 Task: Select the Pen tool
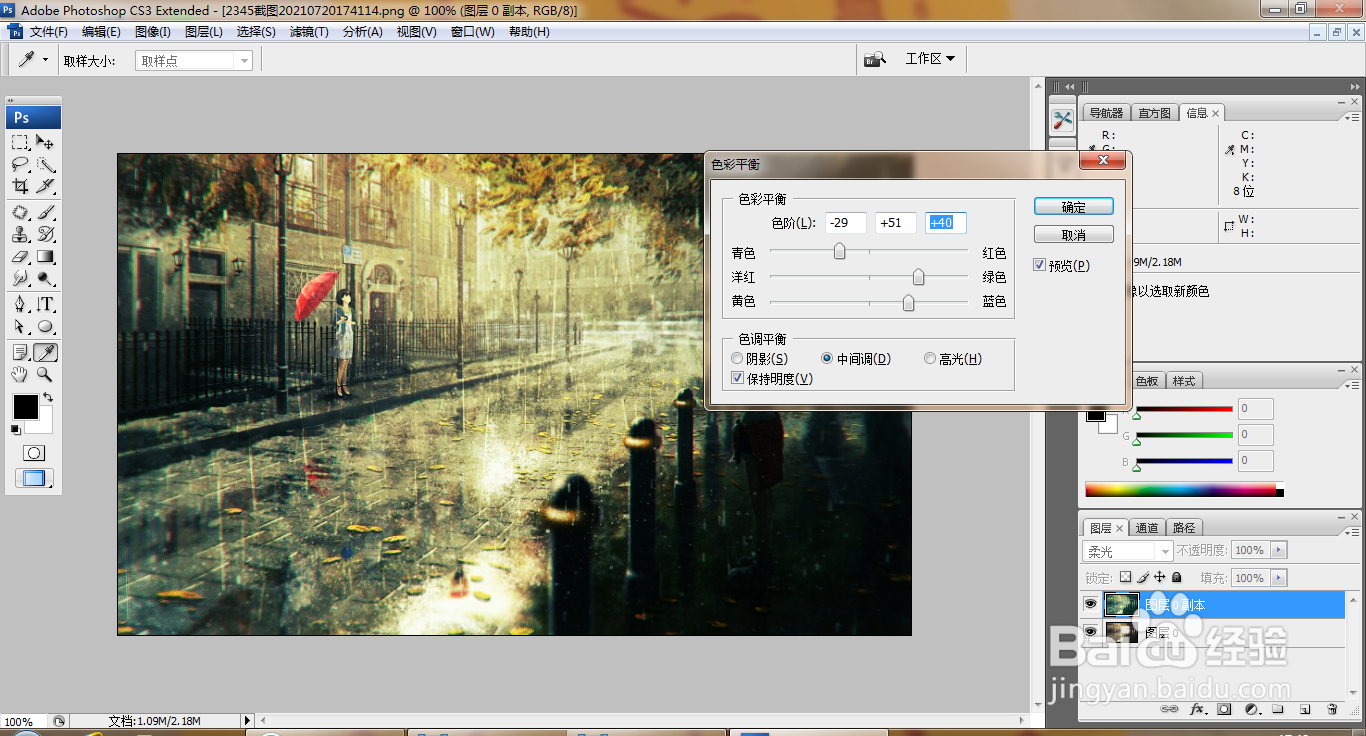pyautogui.click(x=20, y=304)
